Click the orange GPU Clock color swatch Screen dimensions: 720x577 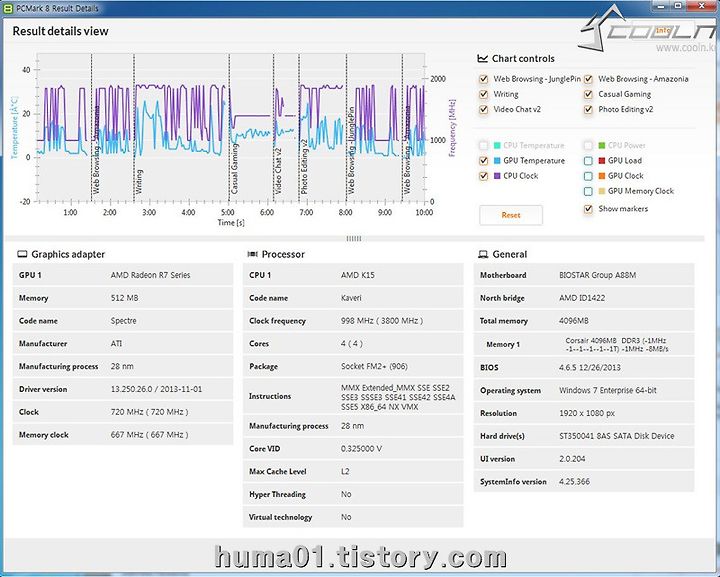(602, 176)
